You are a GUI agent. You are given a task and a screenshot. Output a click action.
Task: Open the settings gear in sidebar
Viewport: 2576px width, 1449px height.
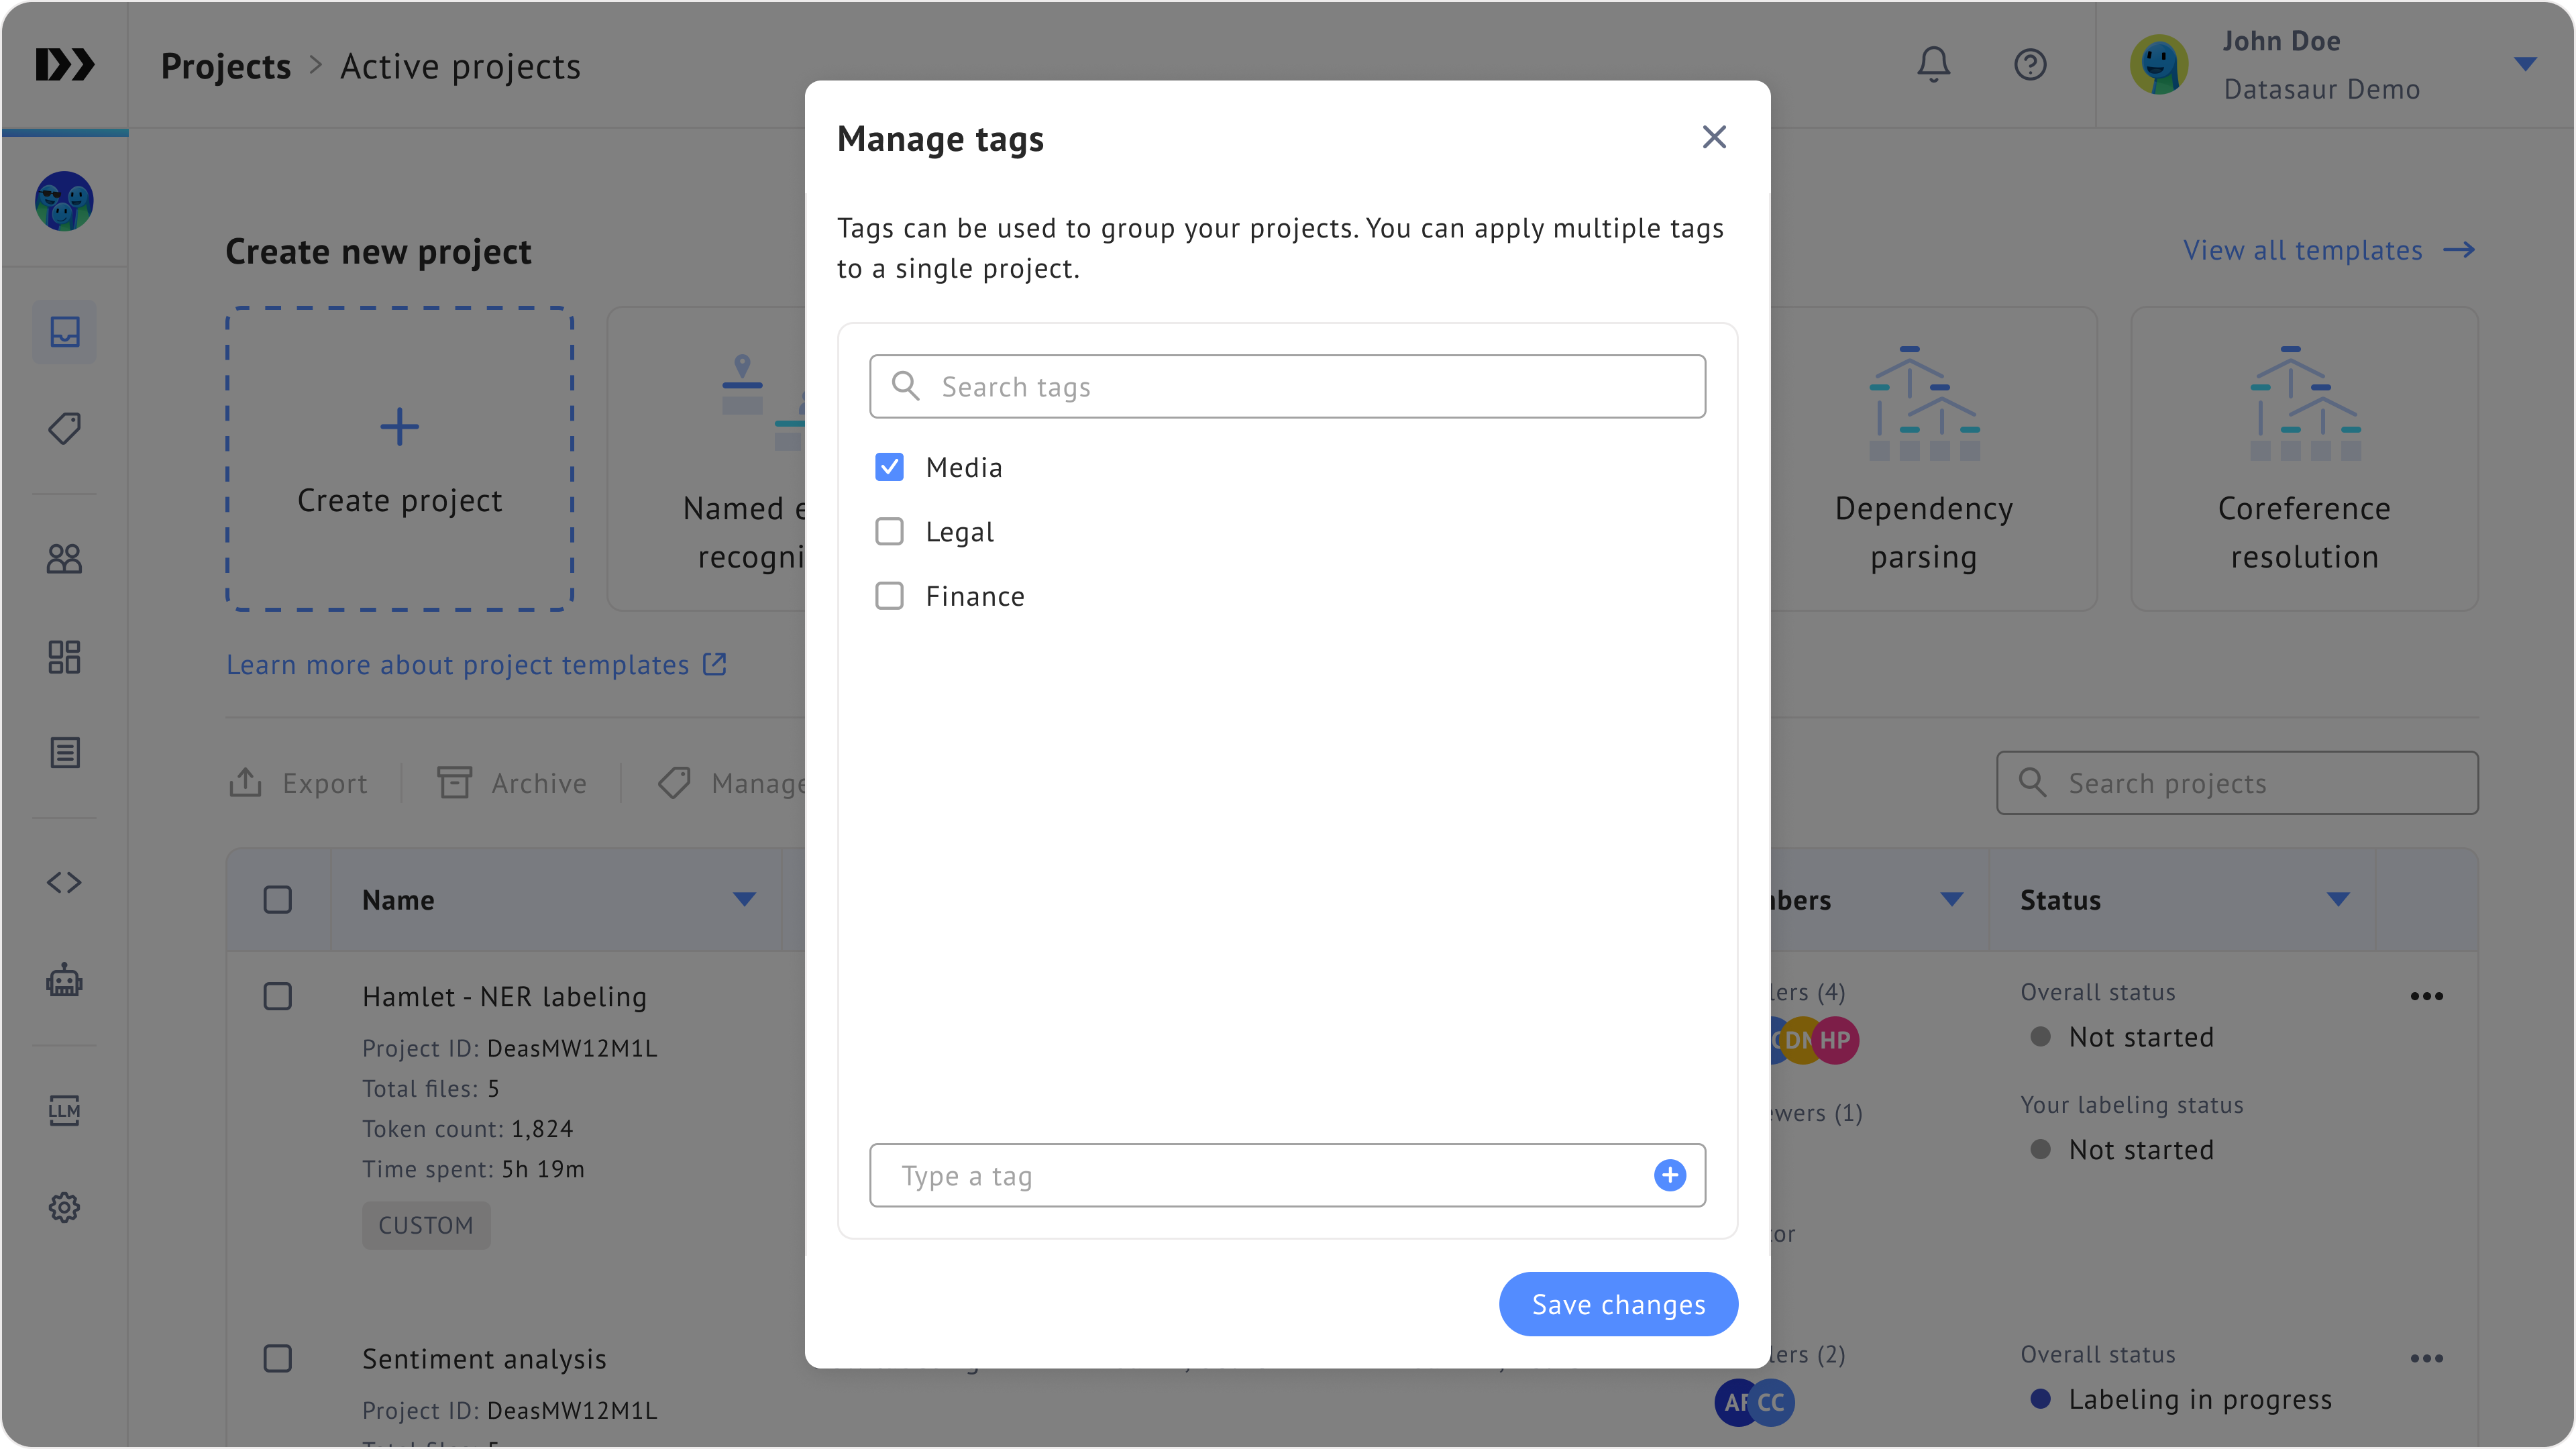tap(65, 1207)
